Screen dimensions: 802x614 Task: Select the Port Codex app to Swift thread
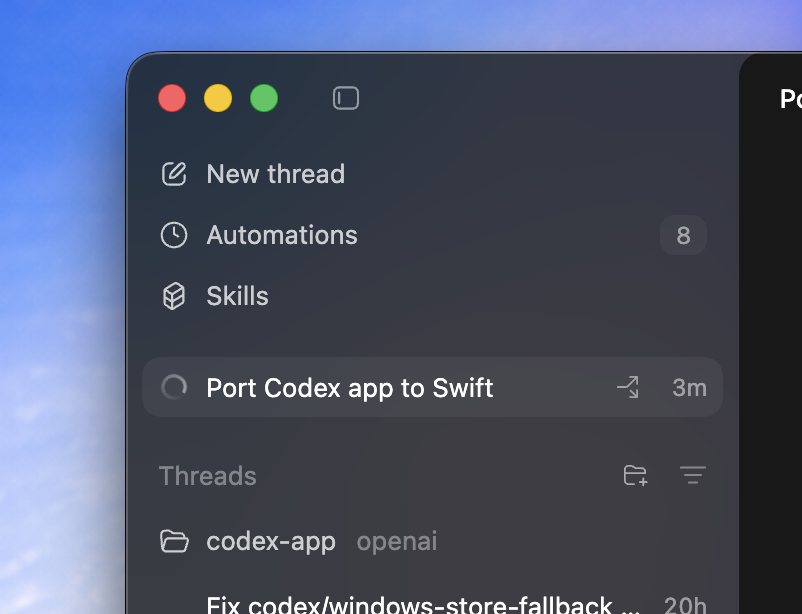click(432, 387)
